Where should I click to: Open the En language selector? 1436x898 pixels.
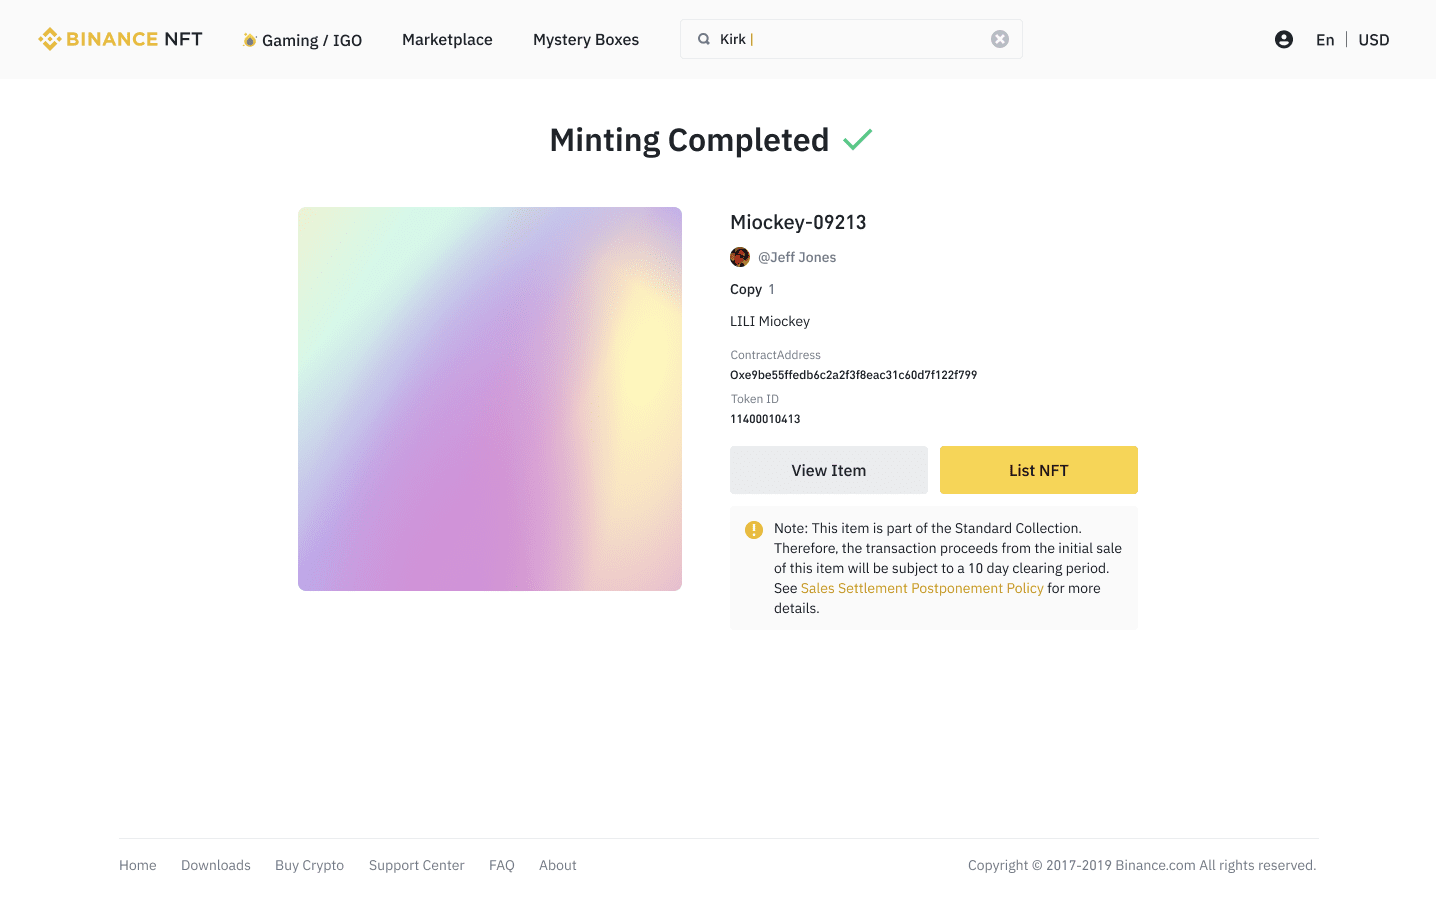1325,40
